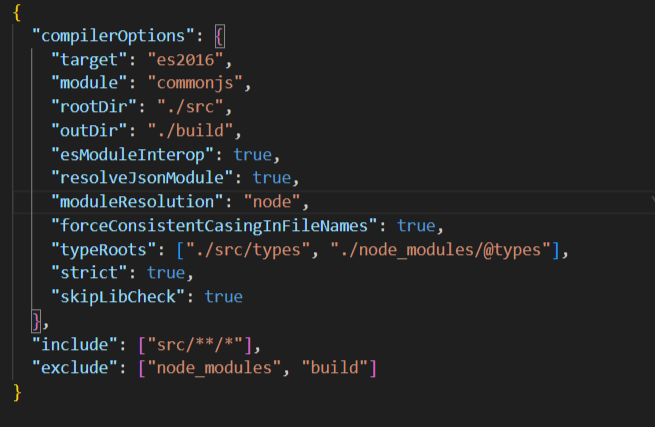Click the "typeRoots" key

click(104, 250)
